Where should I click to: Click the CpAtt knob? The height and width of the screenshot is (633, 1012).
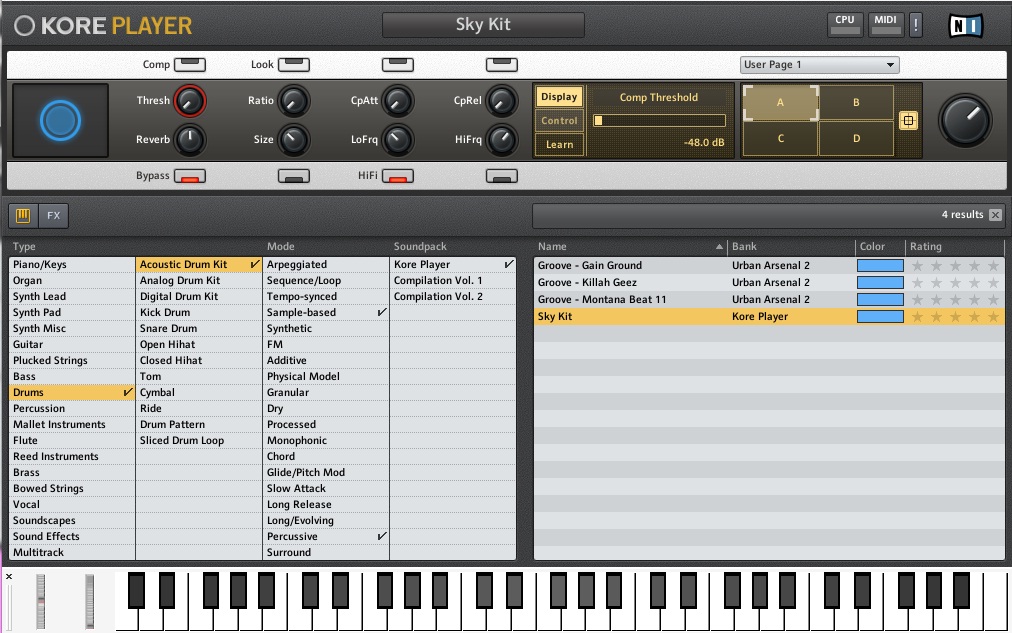tap(398, 101)
